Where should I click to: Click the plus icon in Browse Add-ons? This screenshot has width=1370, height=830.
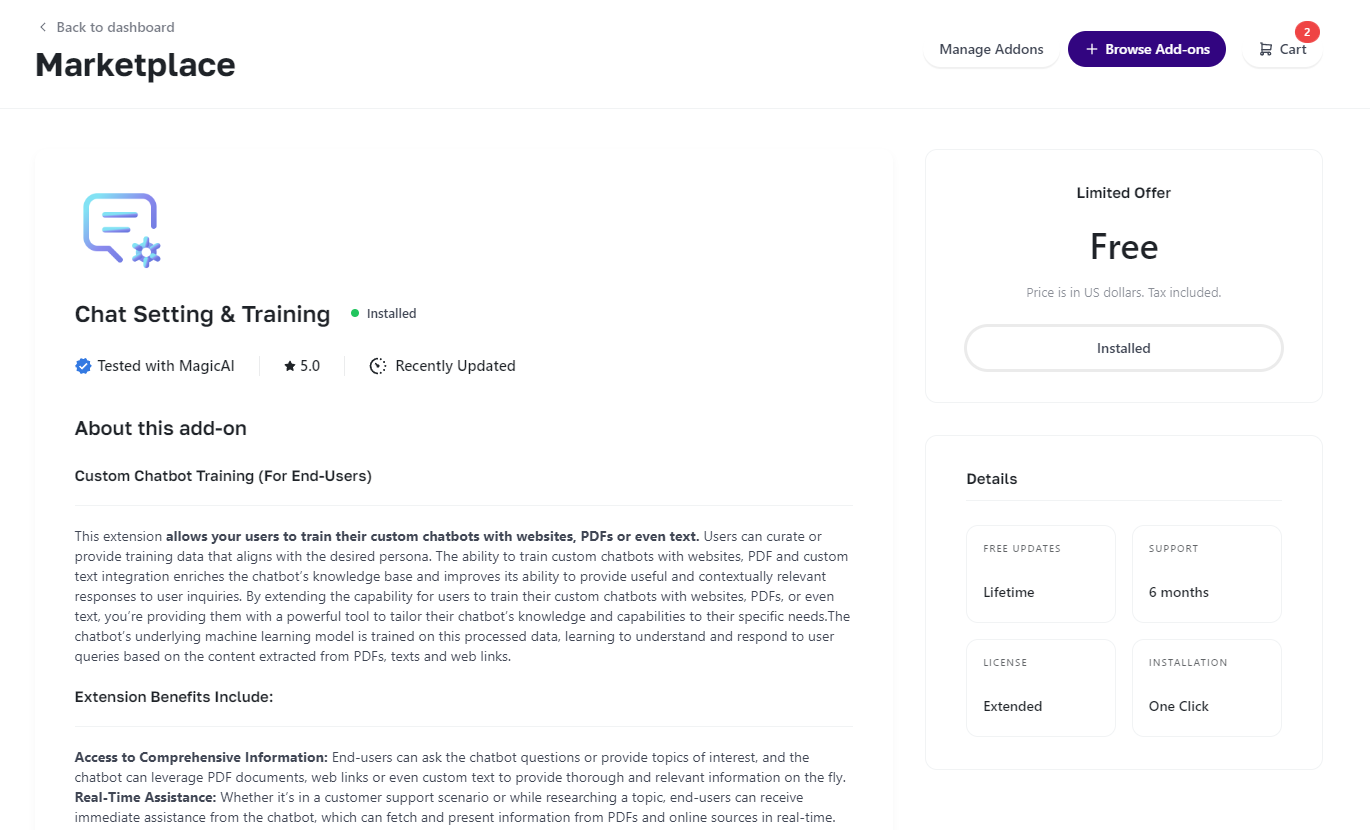1091,49
